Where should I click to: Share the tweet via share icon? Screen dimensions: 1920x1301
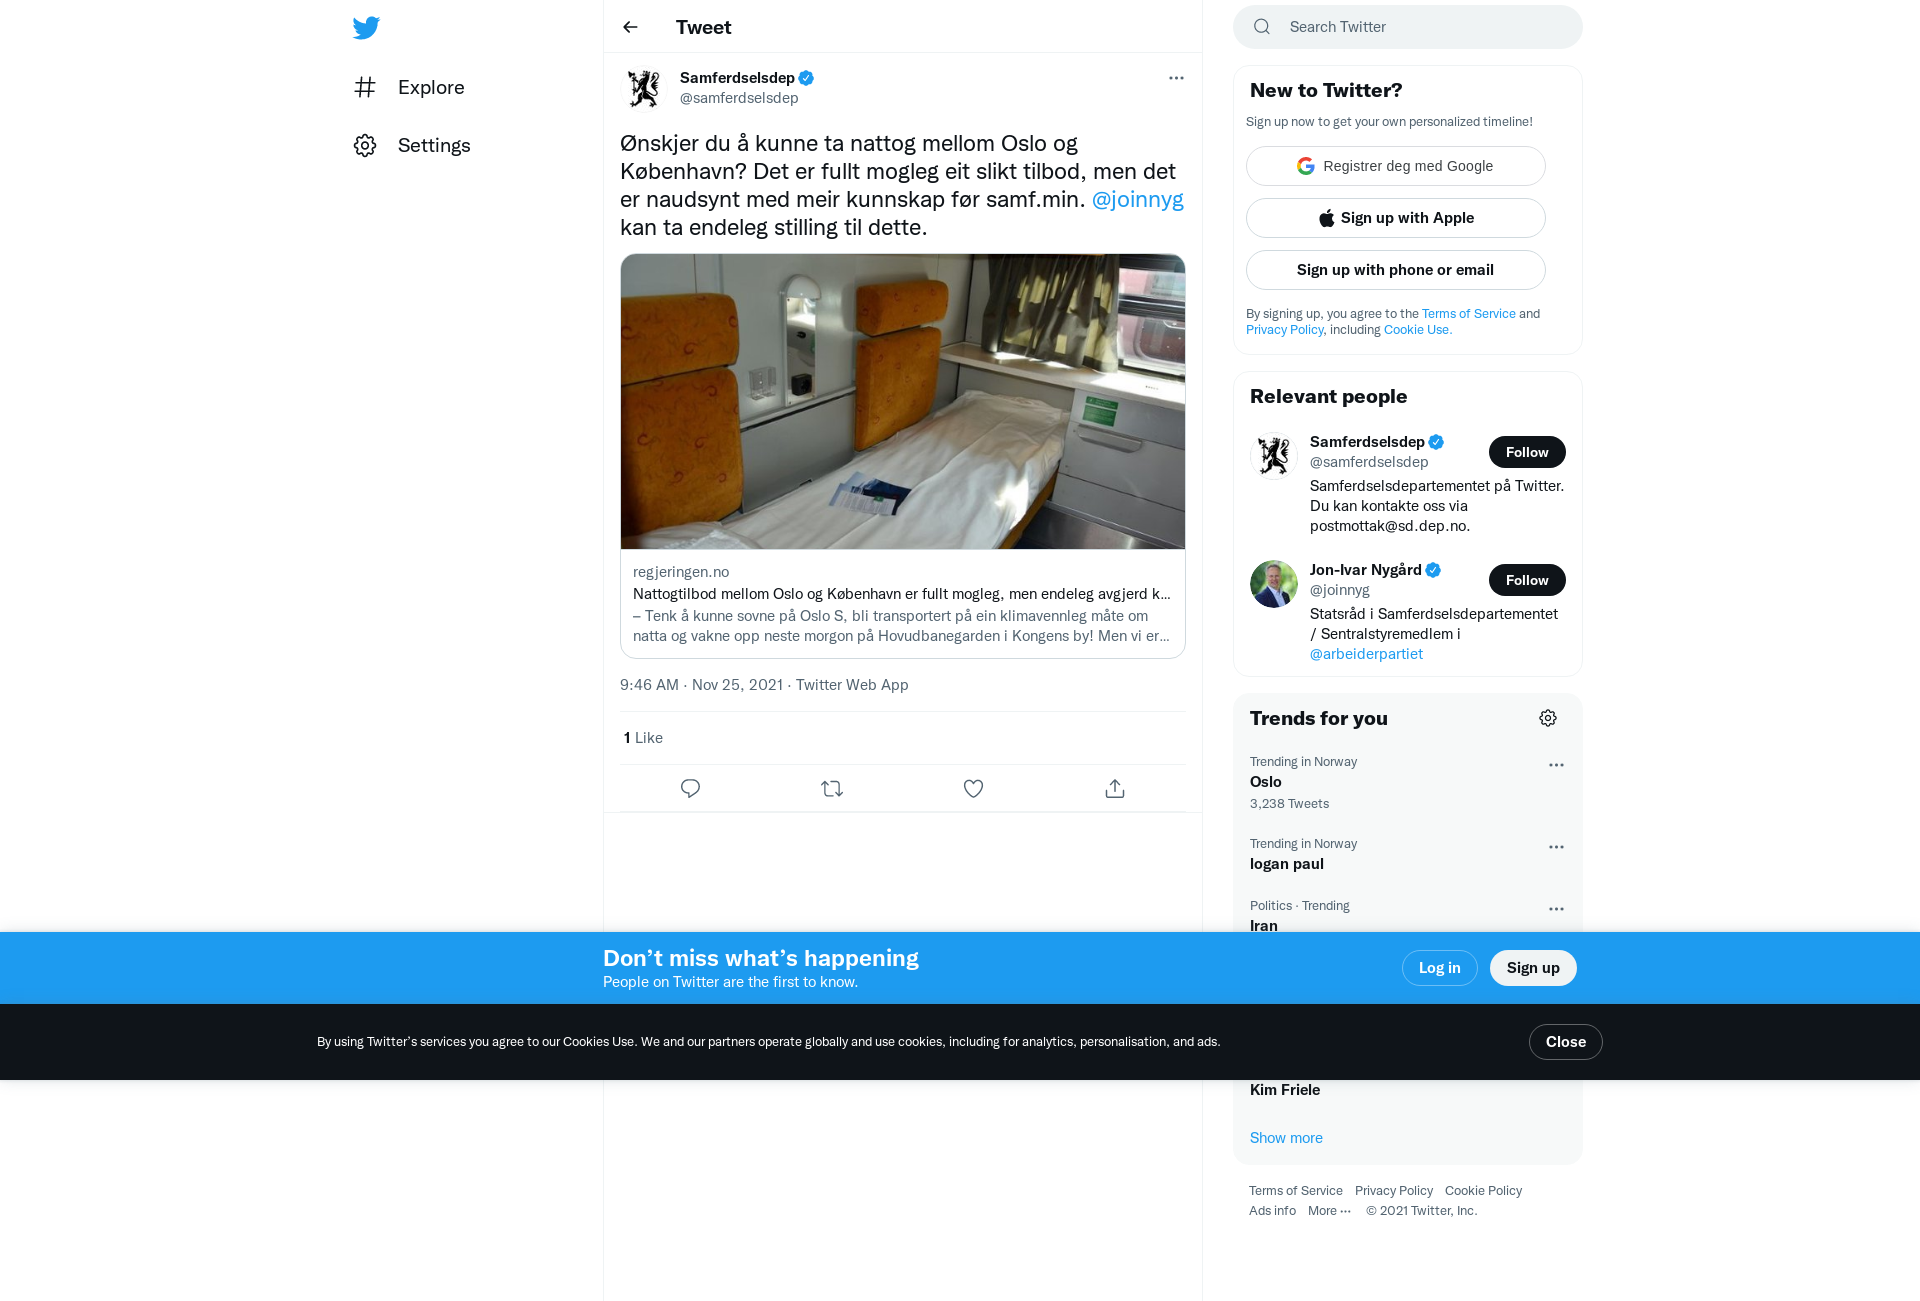coord(1115,789)
